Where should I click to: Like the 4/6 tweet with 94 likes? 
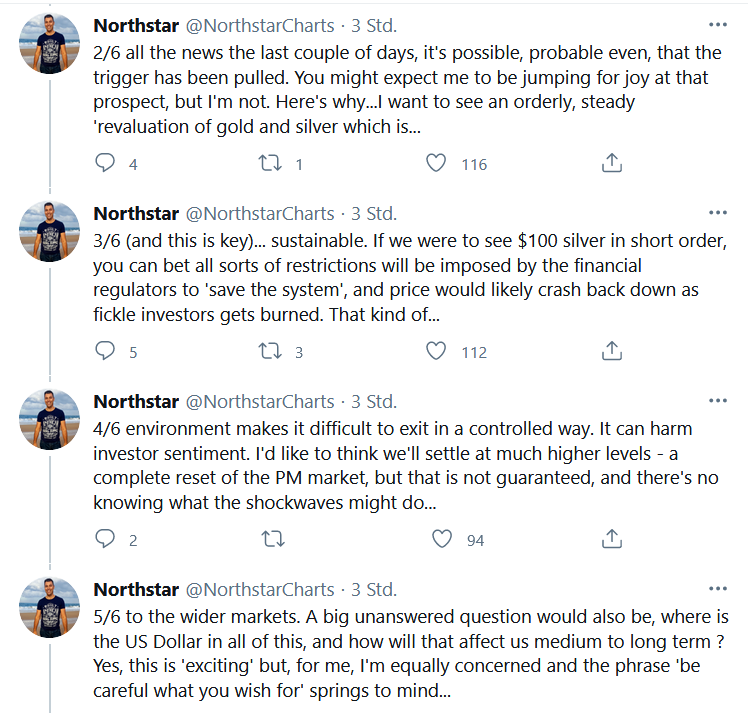pyautogui.click(x=443, y=539)
